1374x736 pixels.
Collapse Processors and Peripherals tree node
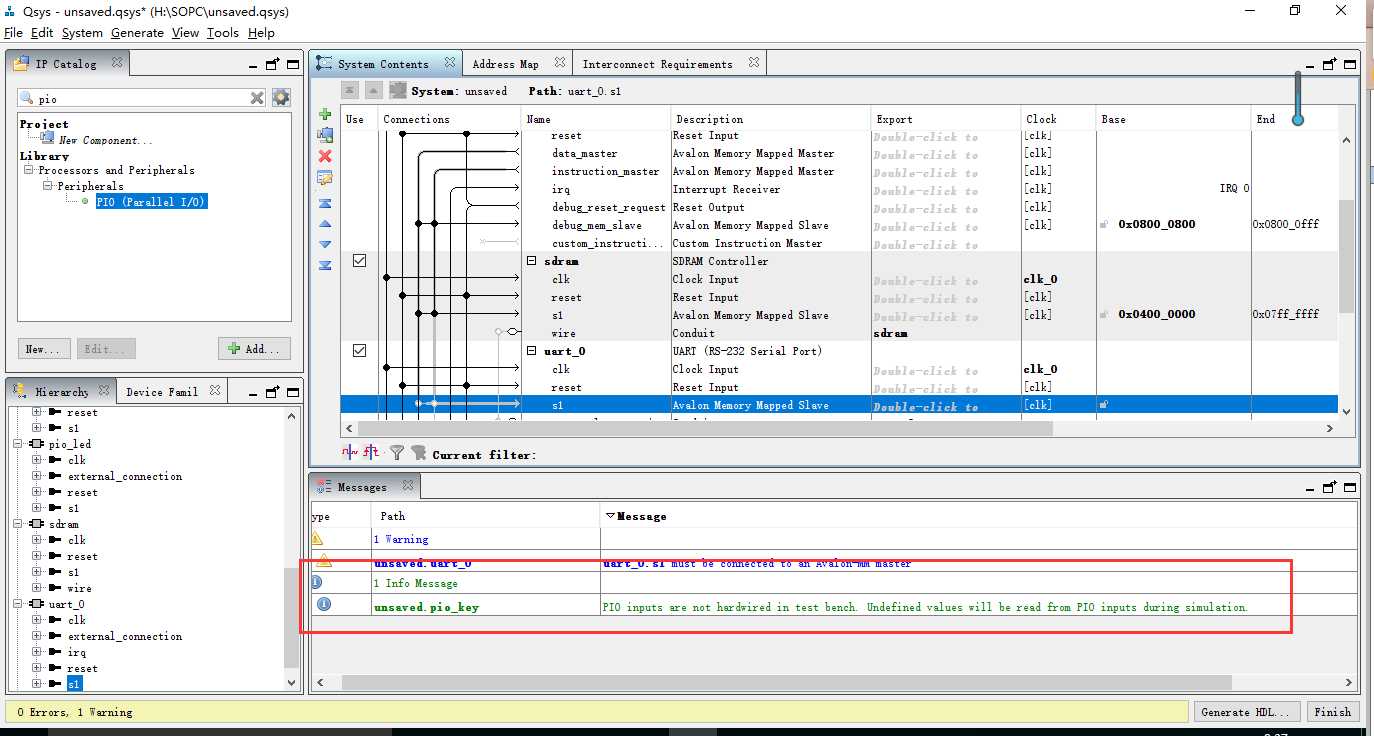30,170
